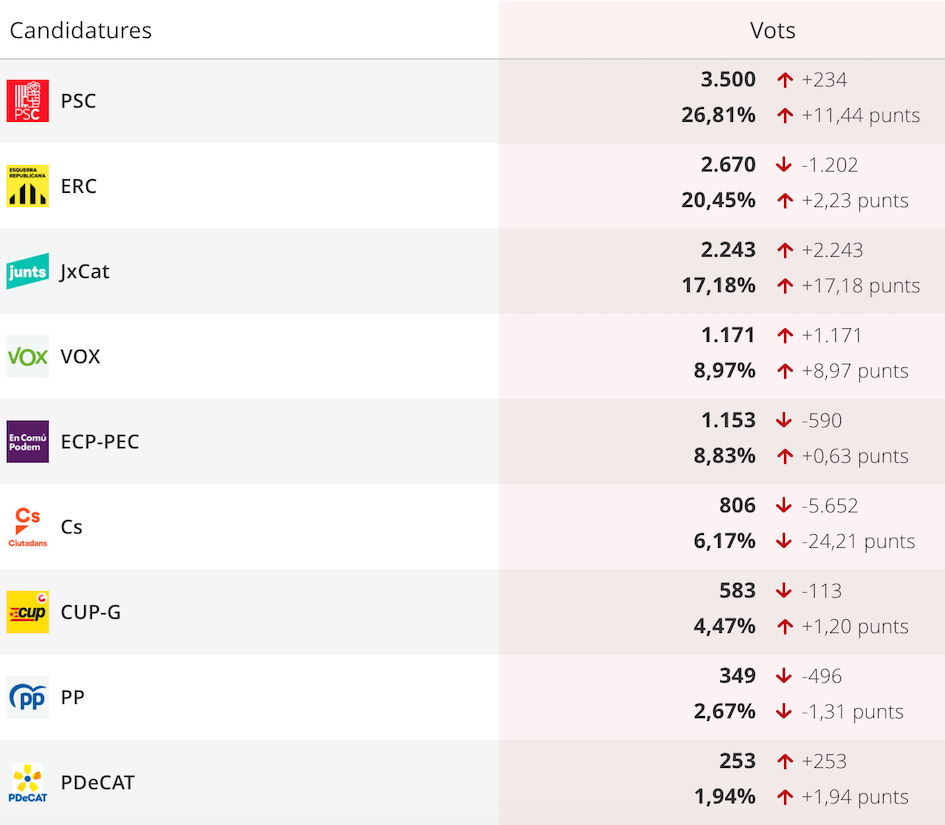Click the down arrow next to -1.202
This screenshot has width=945, height=825.
tap(784, 165)
